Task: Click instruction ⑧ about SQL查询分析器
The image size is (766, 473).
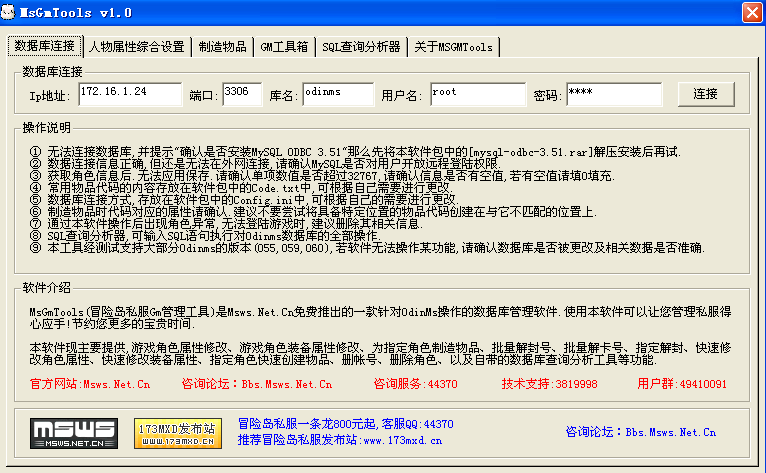Action: click(x=205, y=236)
